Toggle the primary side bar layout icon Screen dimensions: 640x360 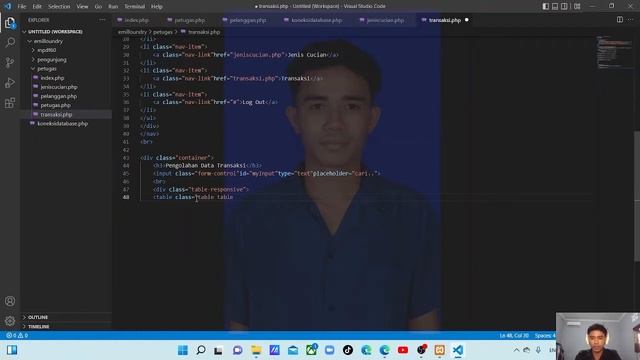(546, 6)
